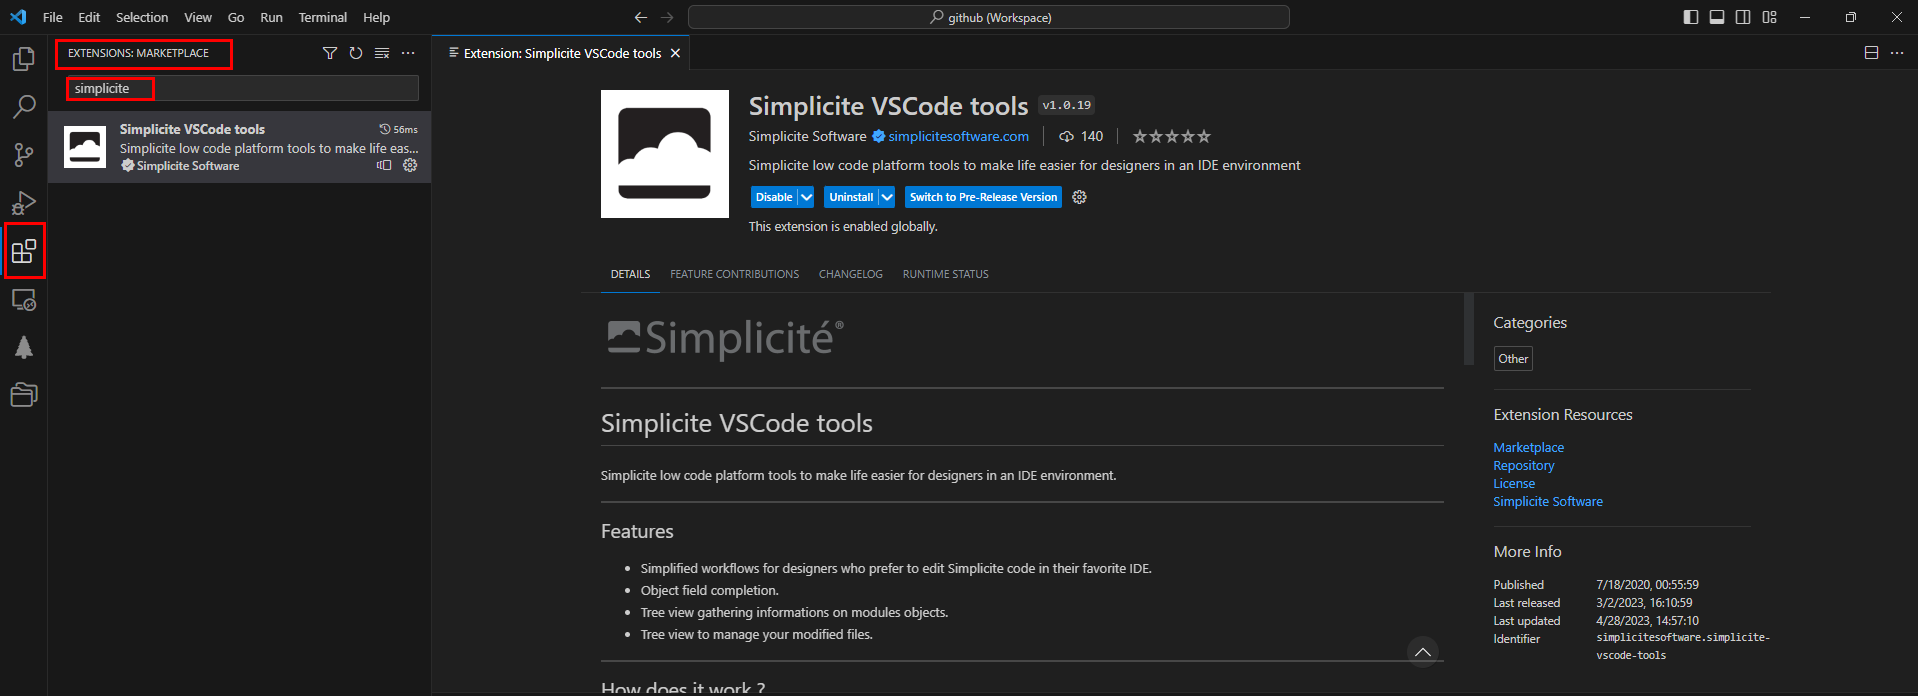Open simplicitesoftware.com publisher link
This screenshot has height=696, width=1918.
tap(958, 136)
